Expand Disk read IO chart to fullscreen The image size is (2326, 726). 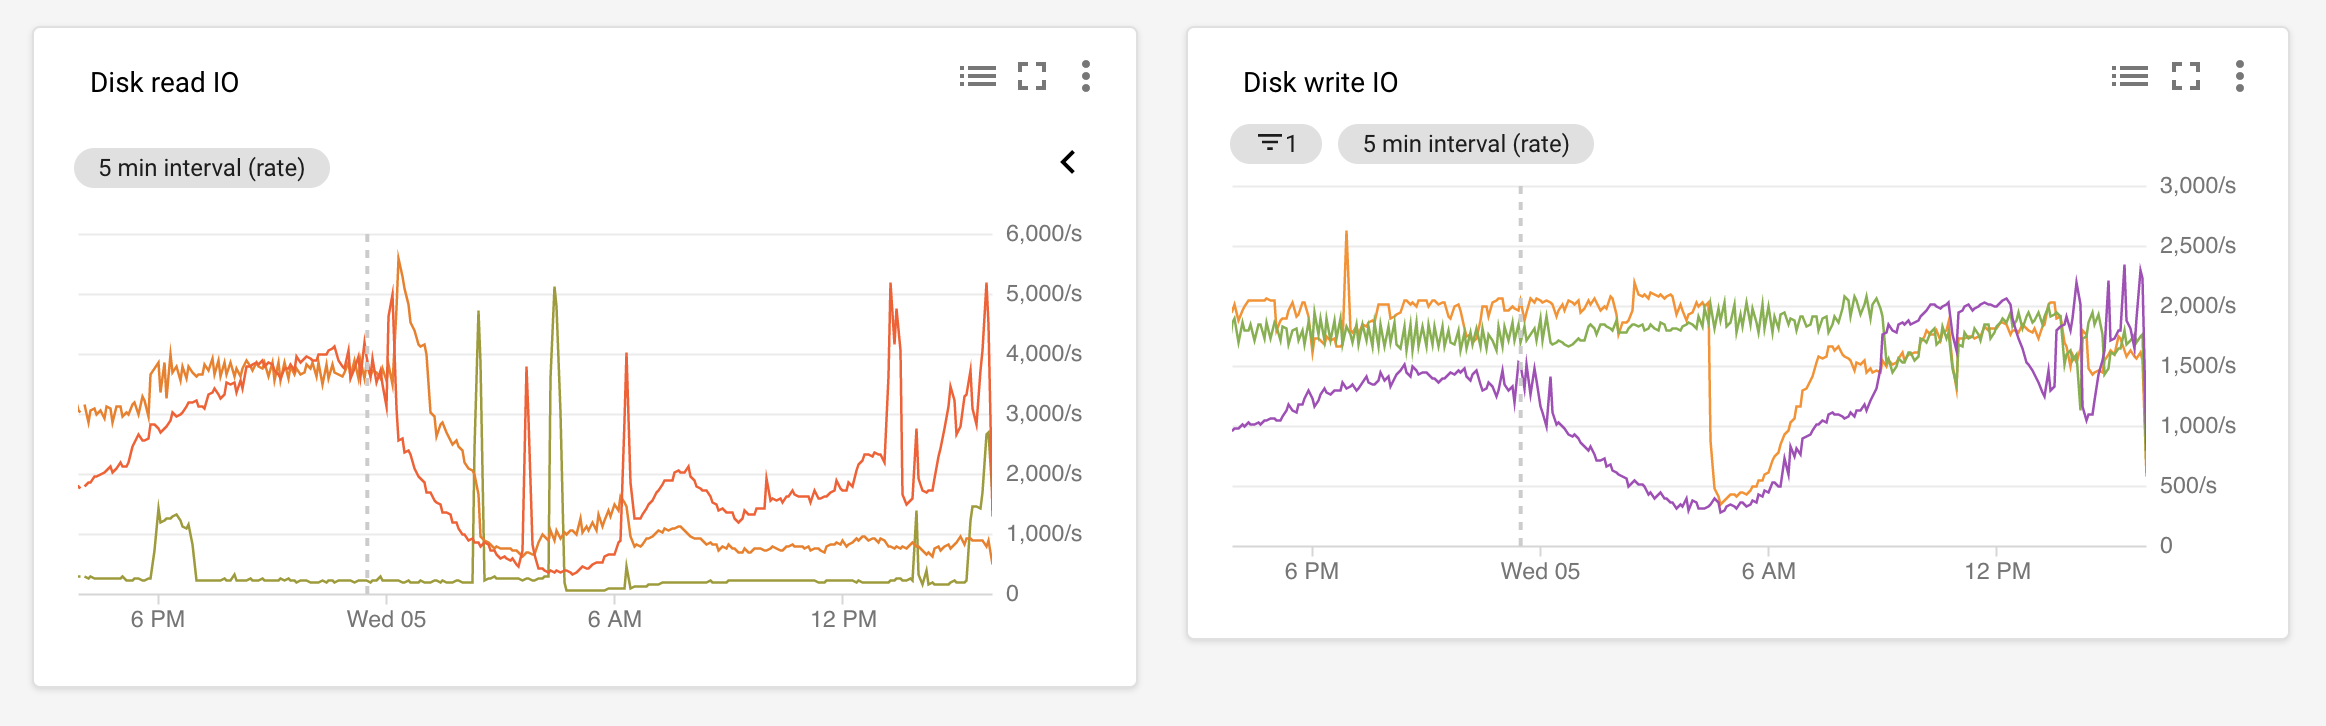pos(1032,76)
